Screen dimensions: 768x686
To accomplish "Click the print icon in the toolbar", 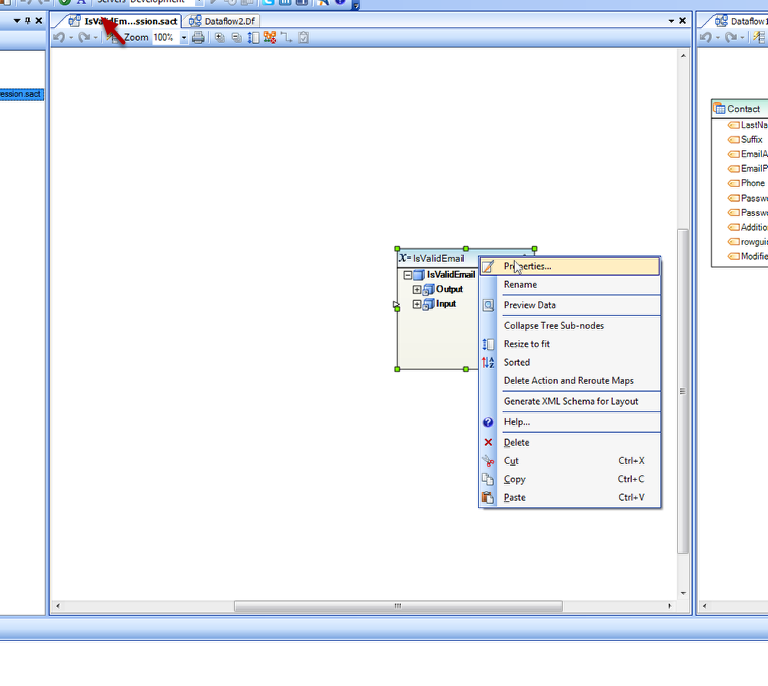I will (x=198, y=37).
